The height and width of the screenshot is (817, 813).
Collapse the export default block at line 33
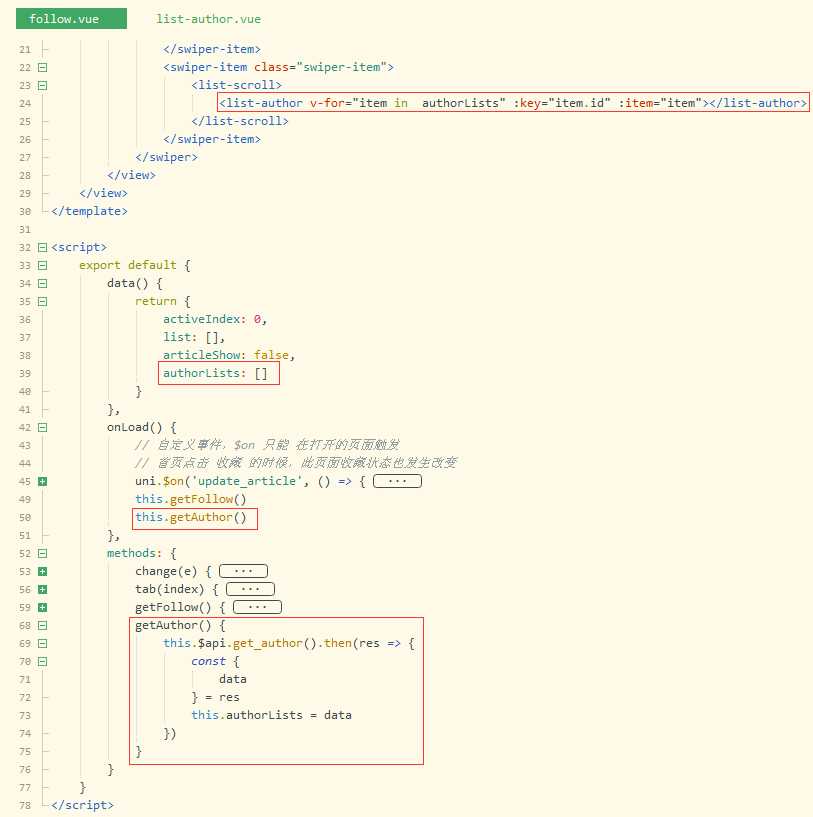pyautogui.click(x=43, y=266)
